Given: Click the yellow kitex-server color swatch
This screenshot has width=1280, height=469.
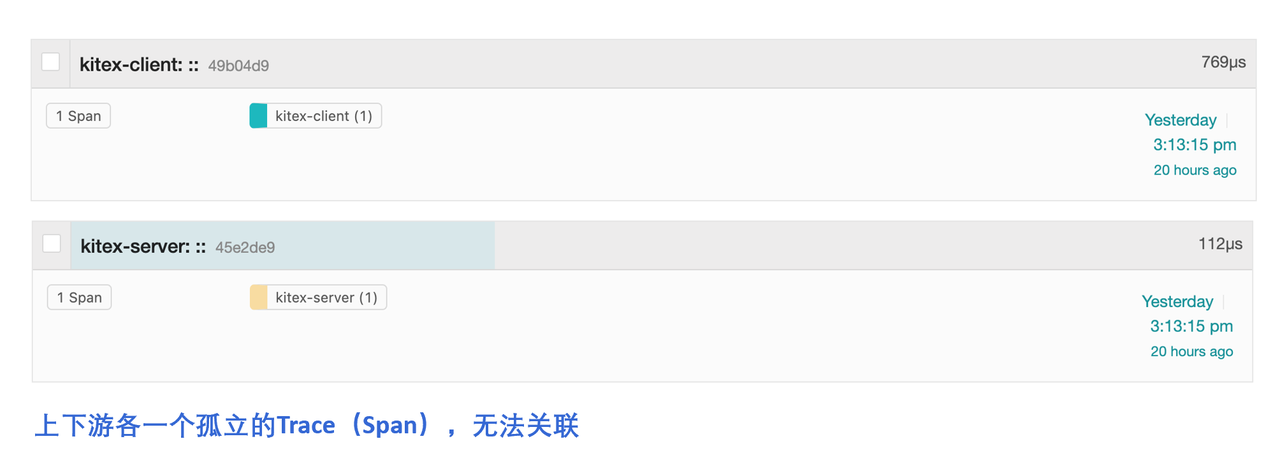Looking at the screenshot, I should (x=258, y=297).
